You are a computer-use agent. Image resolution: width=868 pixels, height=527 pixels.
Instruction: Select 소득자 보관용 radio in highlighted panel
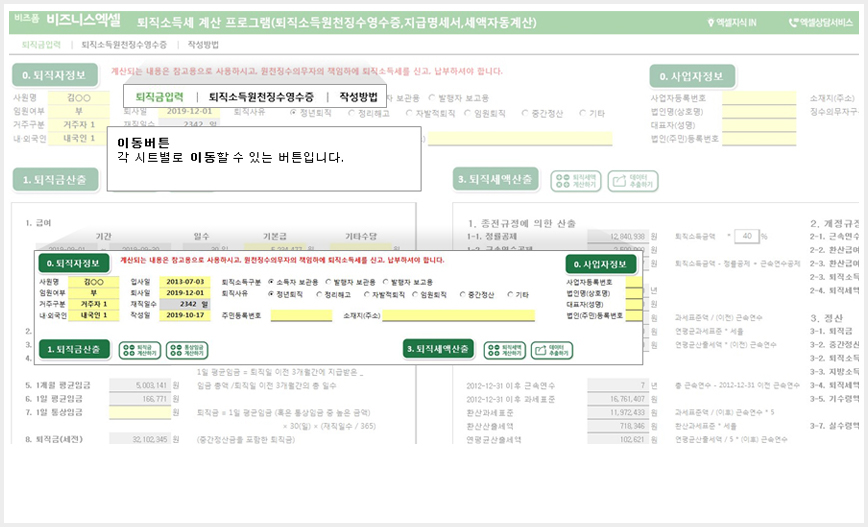271,282
